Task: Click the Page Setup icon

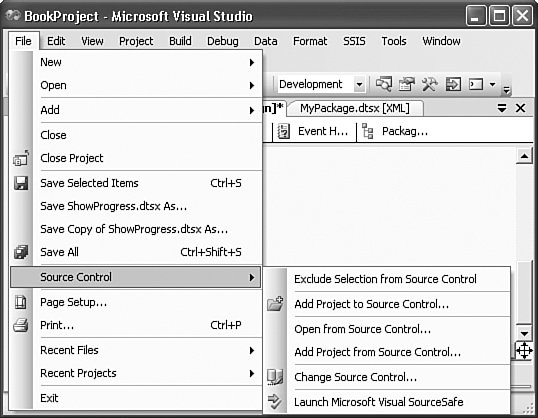Action: coord(21,302)
